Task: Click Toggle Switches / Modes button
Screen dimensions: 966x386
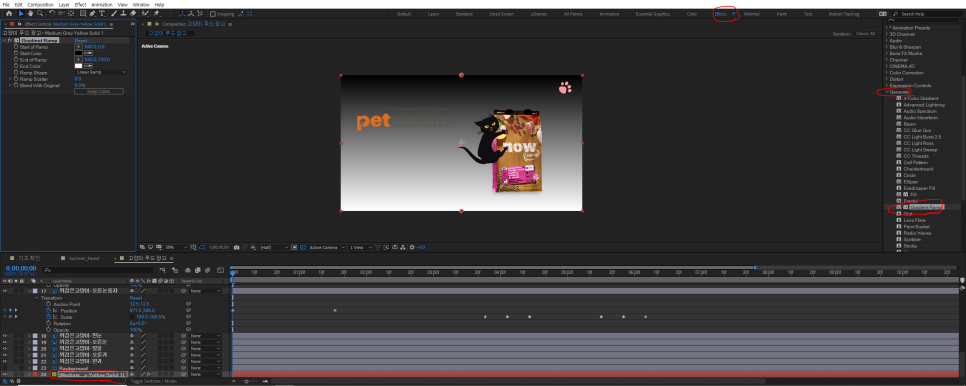Action: 152,381
